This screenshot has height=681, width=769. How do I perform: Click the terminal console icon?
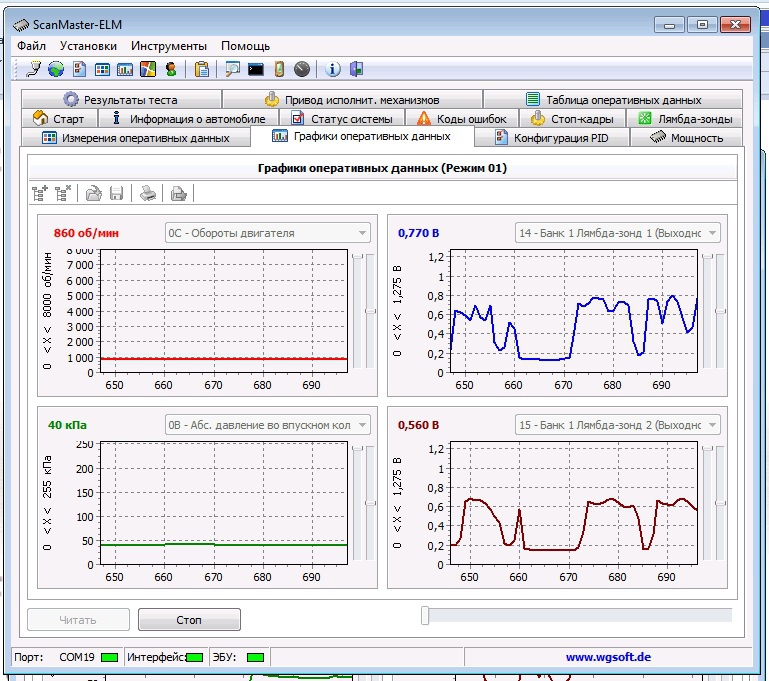coord(256,69)
